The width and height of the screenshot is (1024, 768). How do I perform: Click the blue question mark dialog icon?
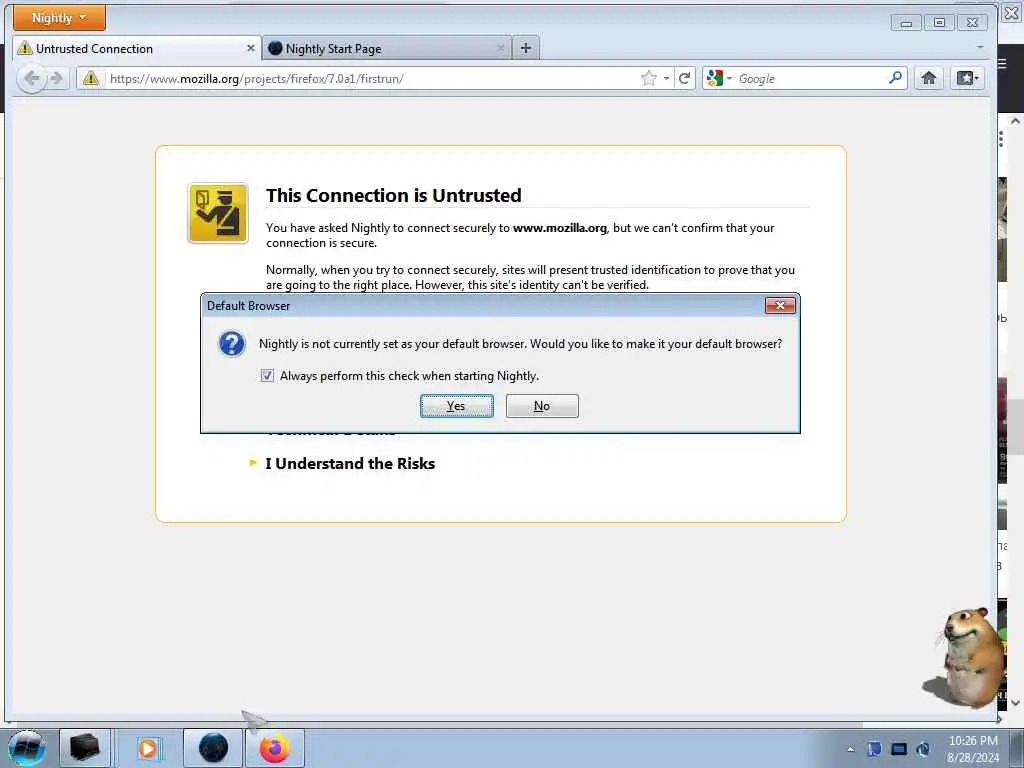coord(232,344)
